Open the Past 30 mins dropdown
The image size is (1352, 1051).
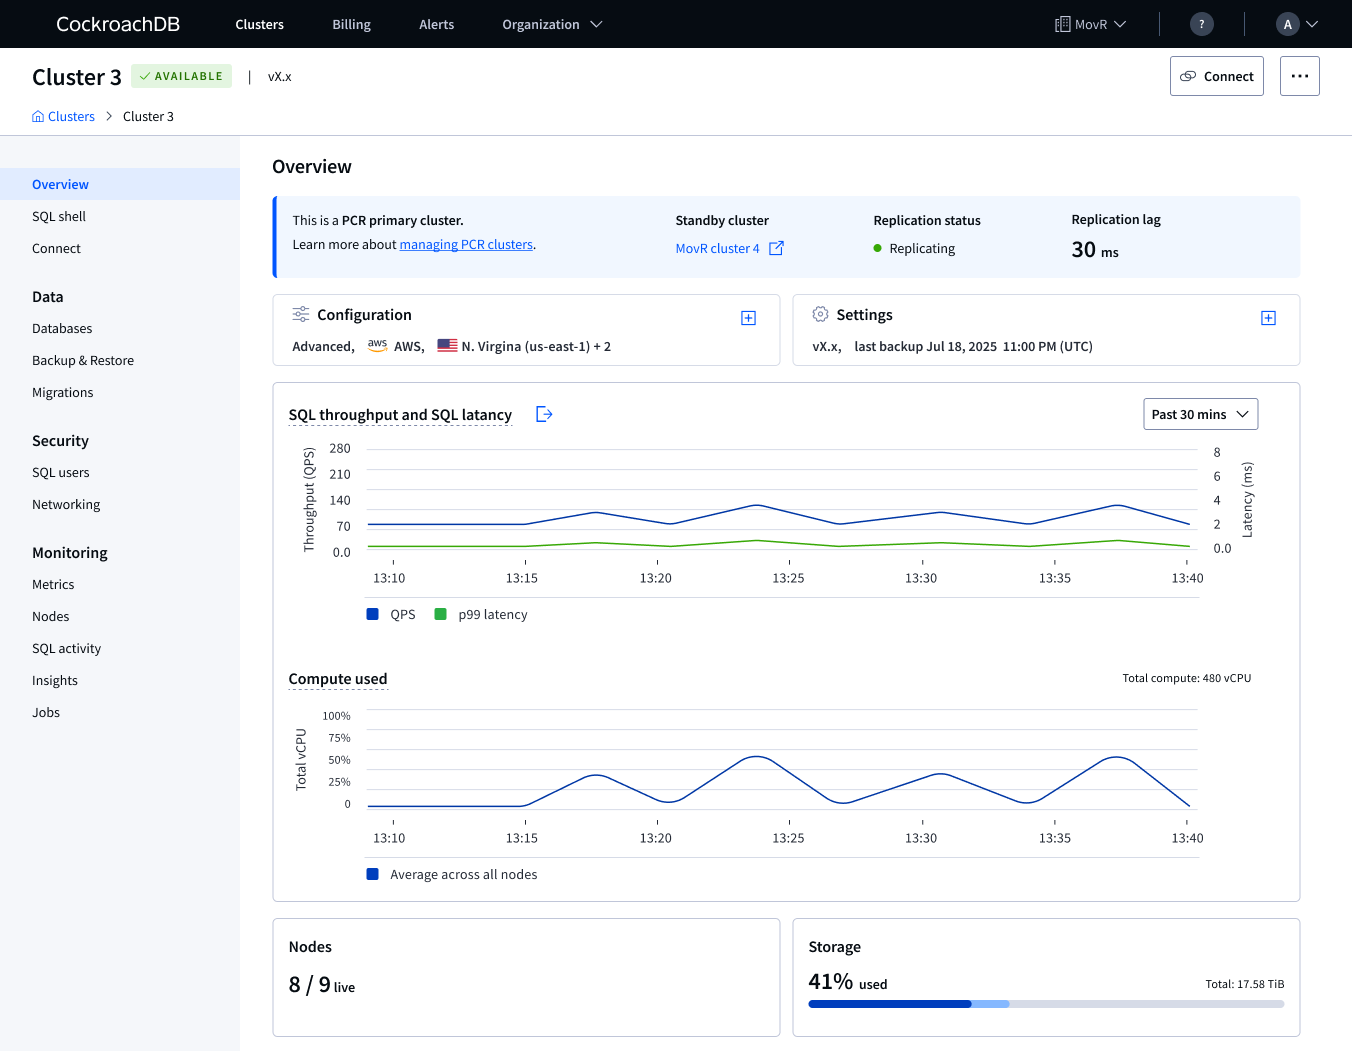[1200, 414]
